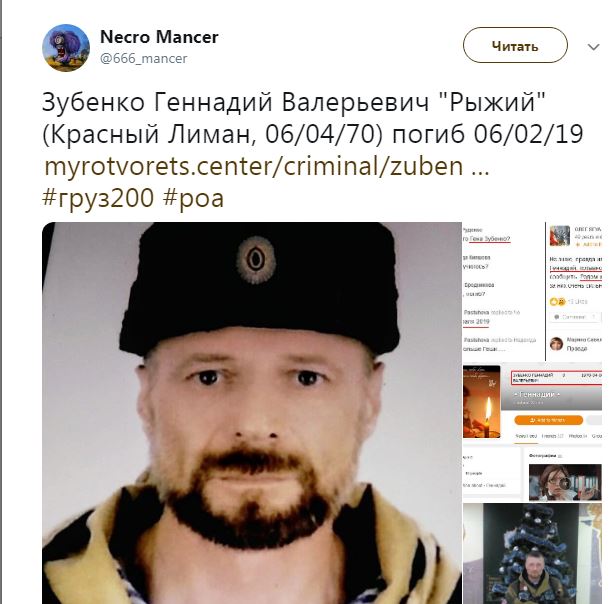Click the candle picture in the screenshot

coord(482,402)
